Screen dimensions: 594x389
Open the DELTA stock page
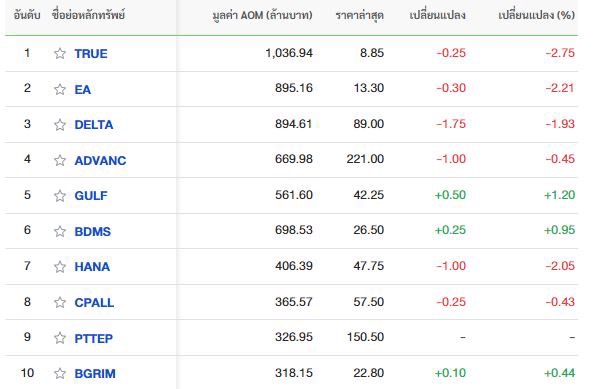[x=94, y=125]
